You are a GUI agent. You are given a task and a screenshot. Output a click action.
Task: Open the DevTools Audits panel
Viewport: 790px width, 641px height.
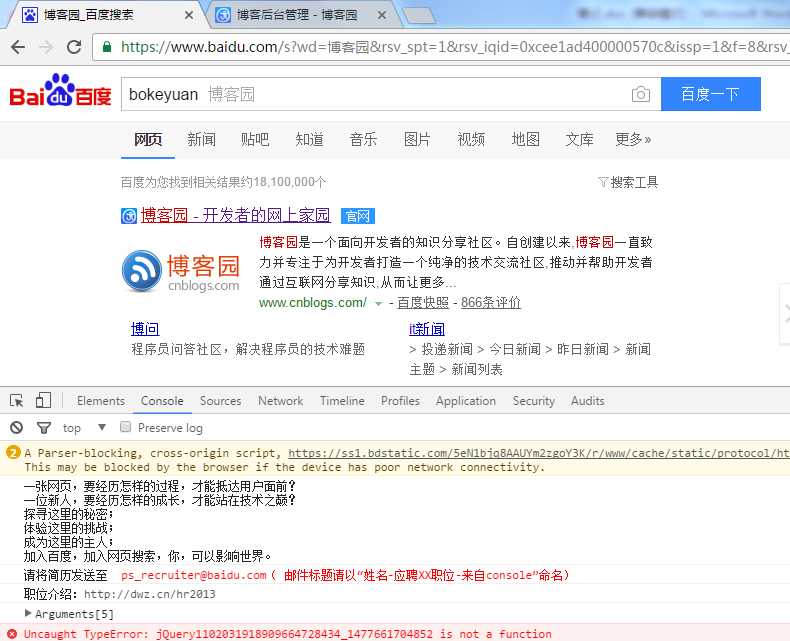coord(587,401)
